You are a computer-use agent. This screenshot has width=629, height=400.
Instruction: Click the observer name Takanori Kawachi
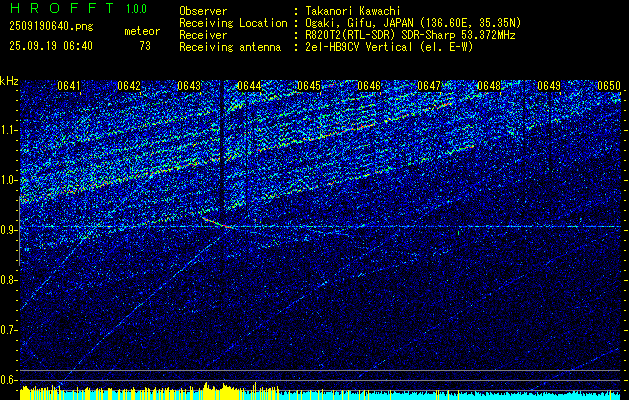pos(353,11)
